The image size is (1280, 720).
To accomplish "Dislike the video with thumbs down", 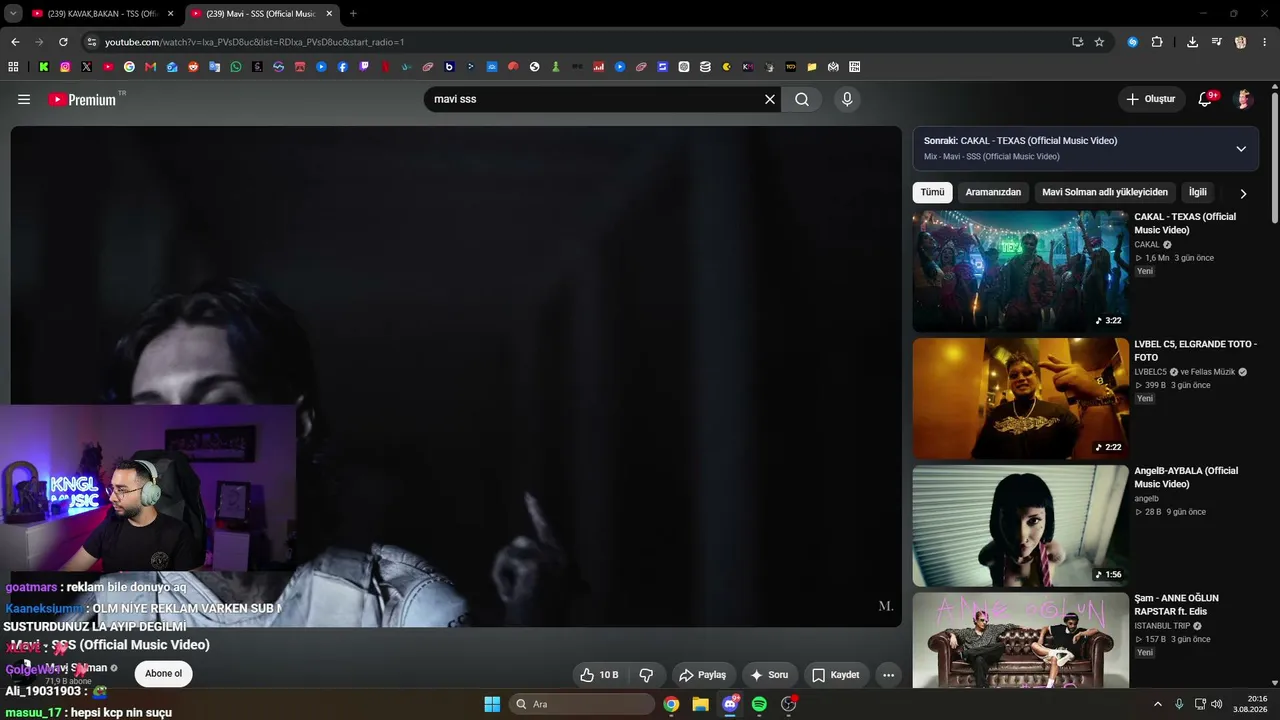I will point(646,675).
